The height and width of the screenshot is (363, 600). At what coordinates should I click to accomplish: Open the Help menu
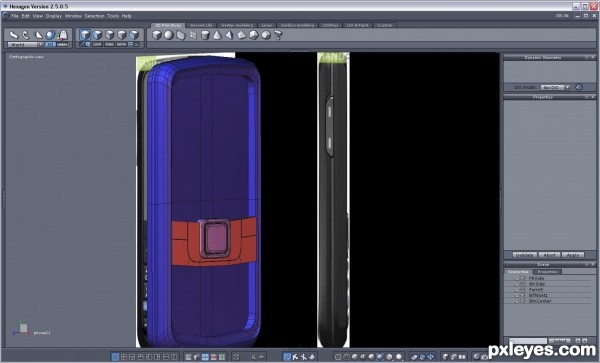pos(127,16)
